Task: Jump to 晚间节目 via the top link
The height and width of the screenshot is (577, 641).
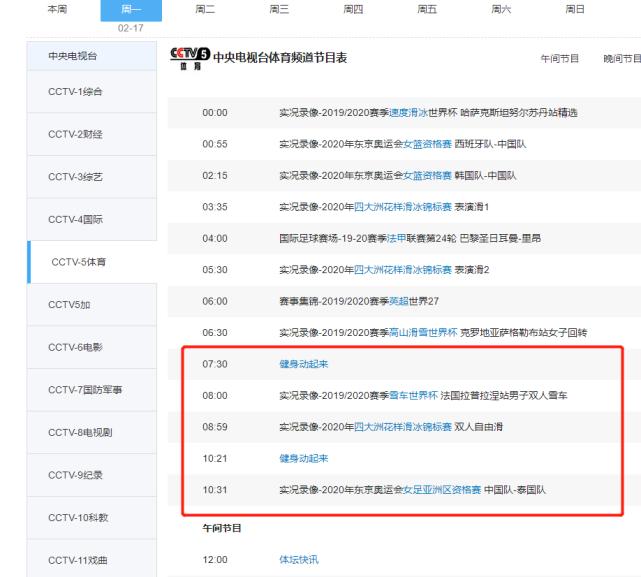Action: pos(622,58)
